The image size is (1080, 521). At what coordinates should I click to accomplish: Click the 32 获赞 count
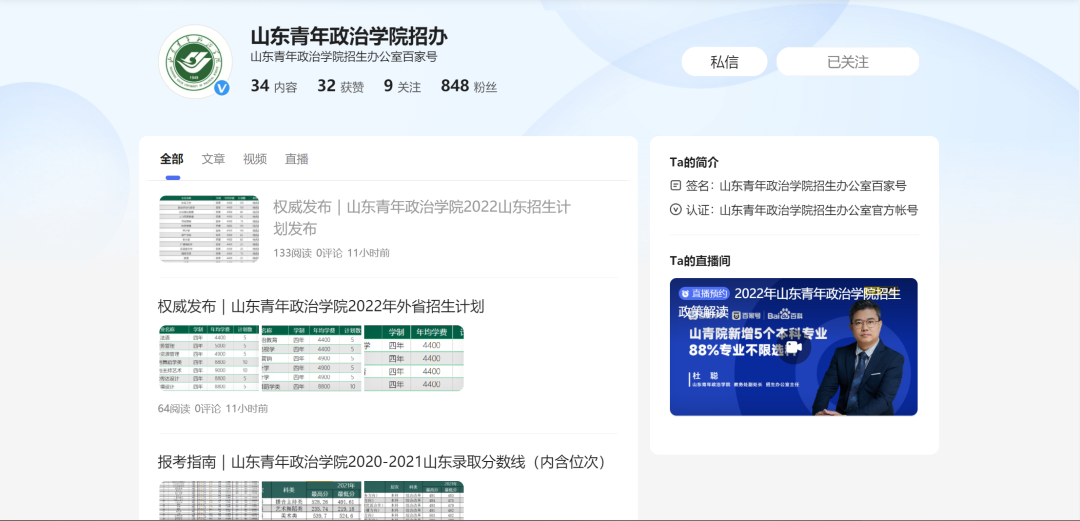click(340, 86)
